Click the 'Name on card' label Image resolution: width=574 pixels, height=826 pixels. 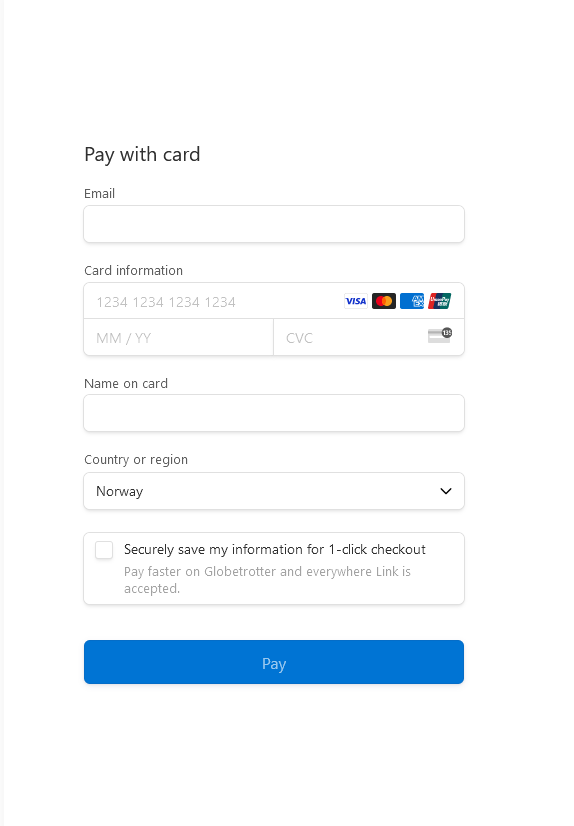126,384
